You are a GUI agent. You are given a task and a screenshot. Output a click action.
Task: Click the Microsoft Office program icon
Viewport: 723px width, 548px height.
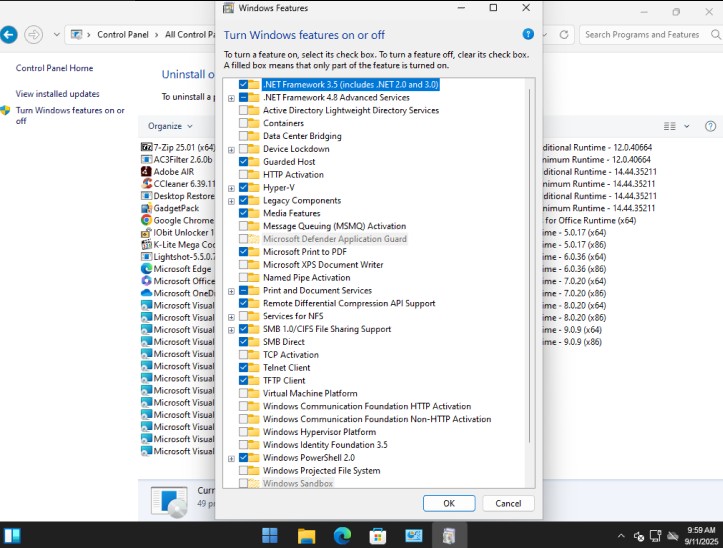[146, 281]
